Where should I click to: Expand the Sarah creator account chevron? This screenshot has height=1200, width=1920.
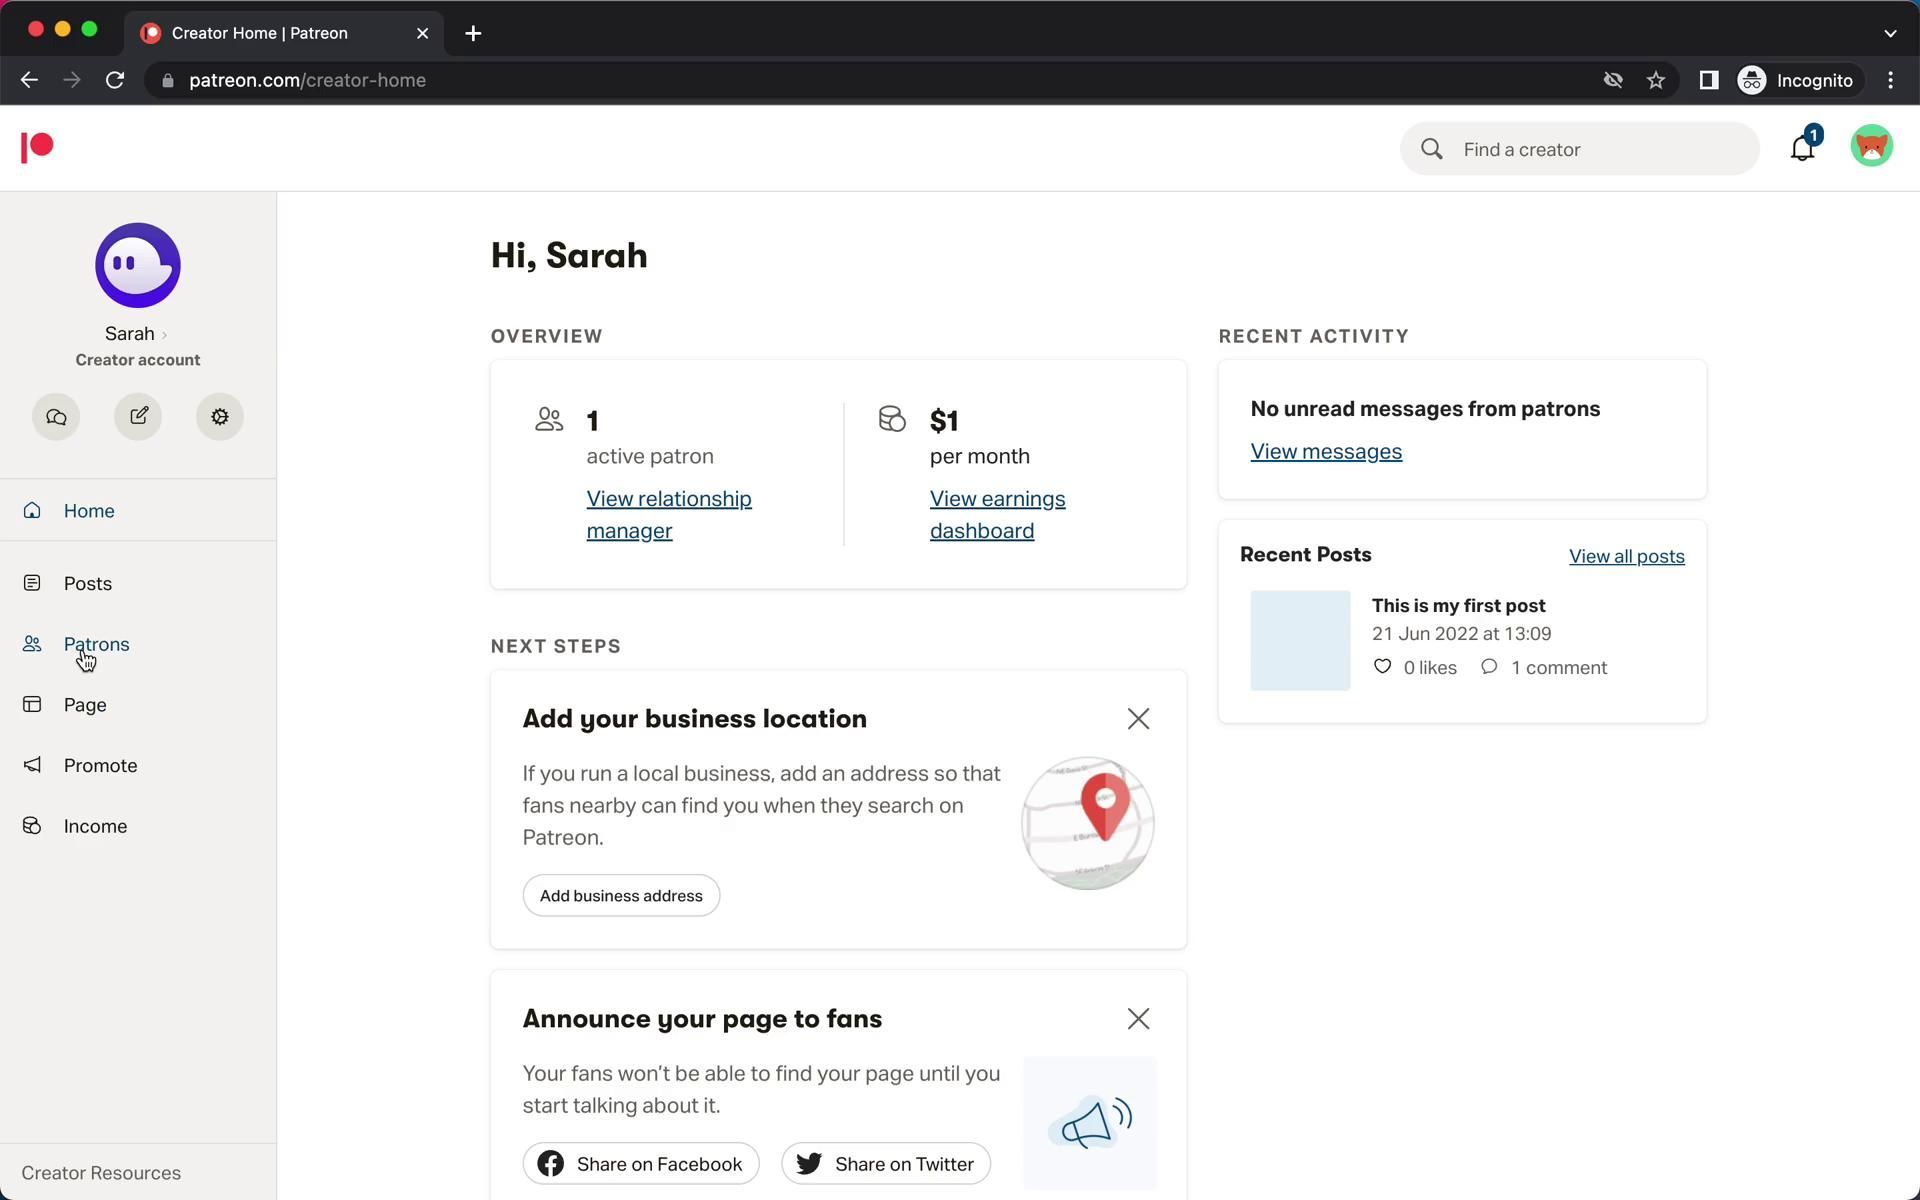coord(164,335)
